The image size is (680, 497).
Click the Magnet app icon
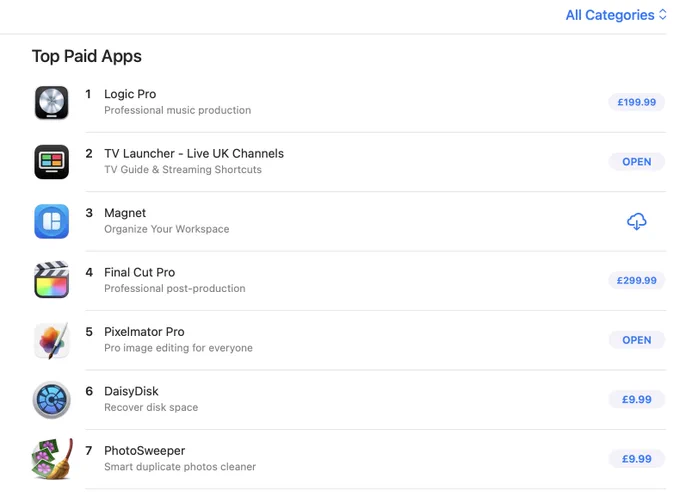coord(52,221)
